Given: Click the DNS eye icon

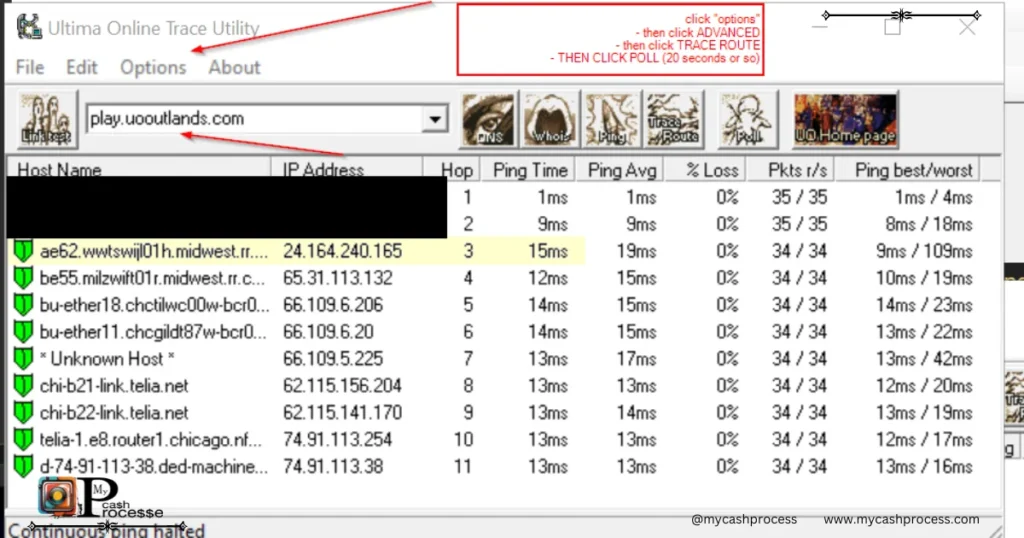Looking at the screenshot, I should [x=488, y=119].
